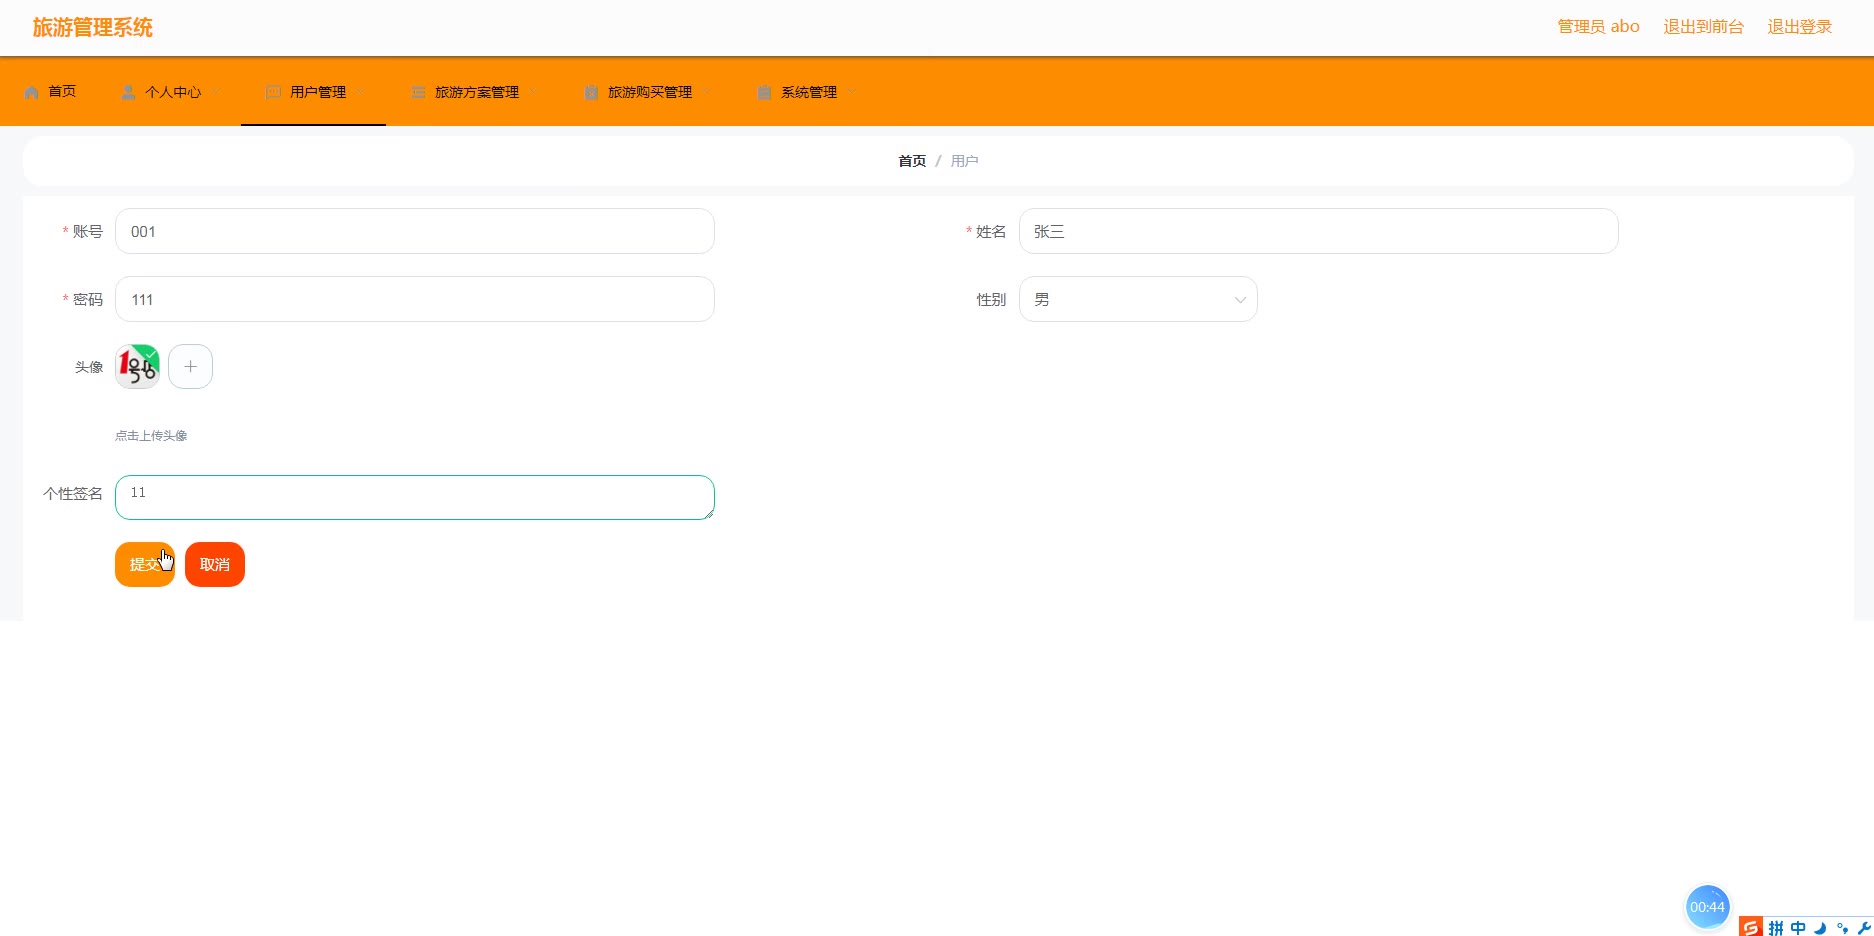Viewport: 1874px width, 936px height.
Task: Click 首页 in the breadcrumb
Action: click(912, 161)
